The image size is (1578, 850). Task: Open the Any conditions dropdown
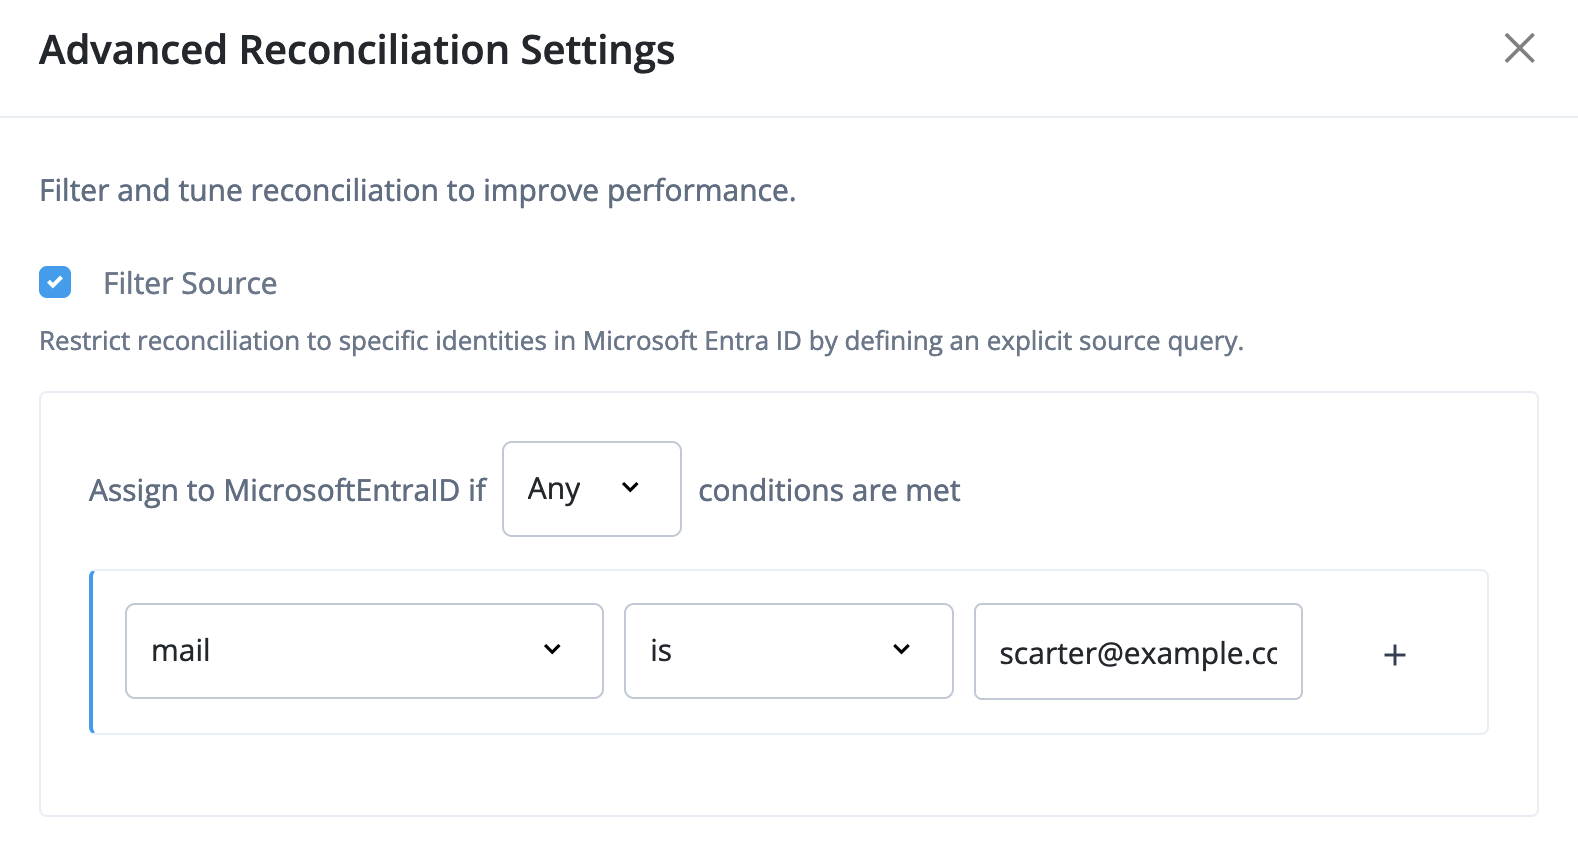[x=591, y=489]
